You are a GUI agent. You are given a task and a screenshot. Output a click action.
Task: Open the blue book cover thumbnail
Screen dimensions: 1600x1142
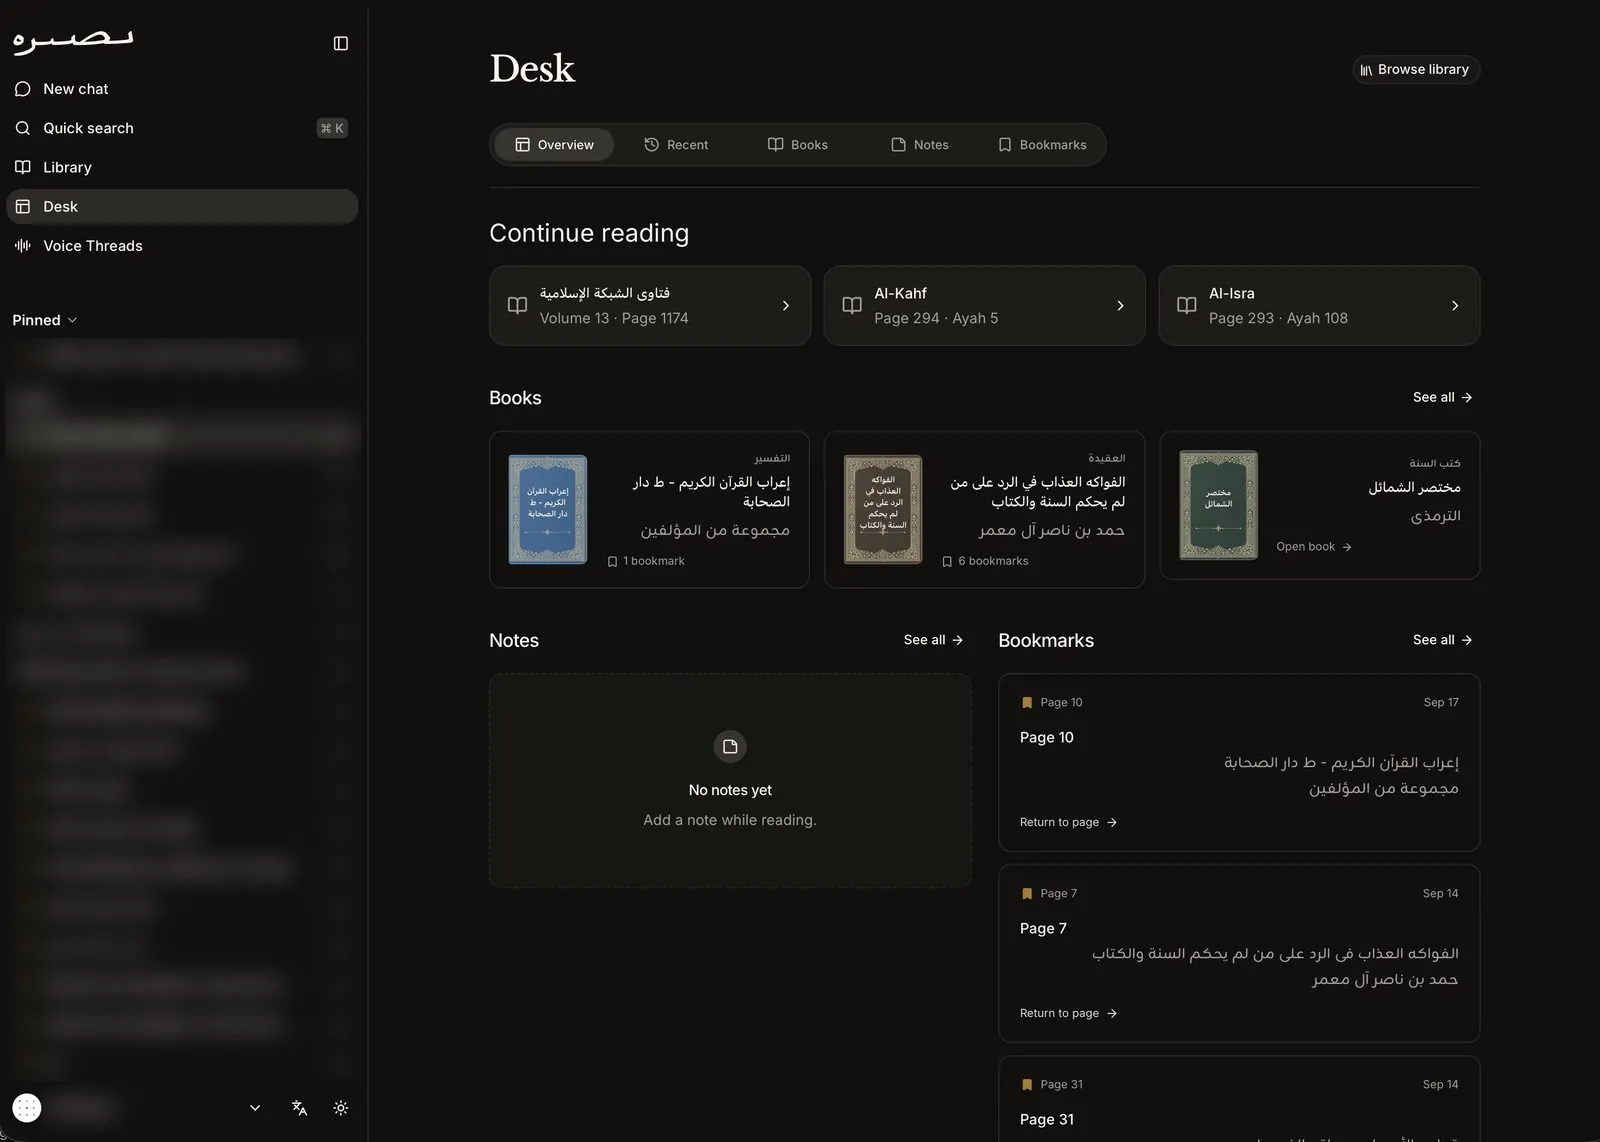click(548, 509)
